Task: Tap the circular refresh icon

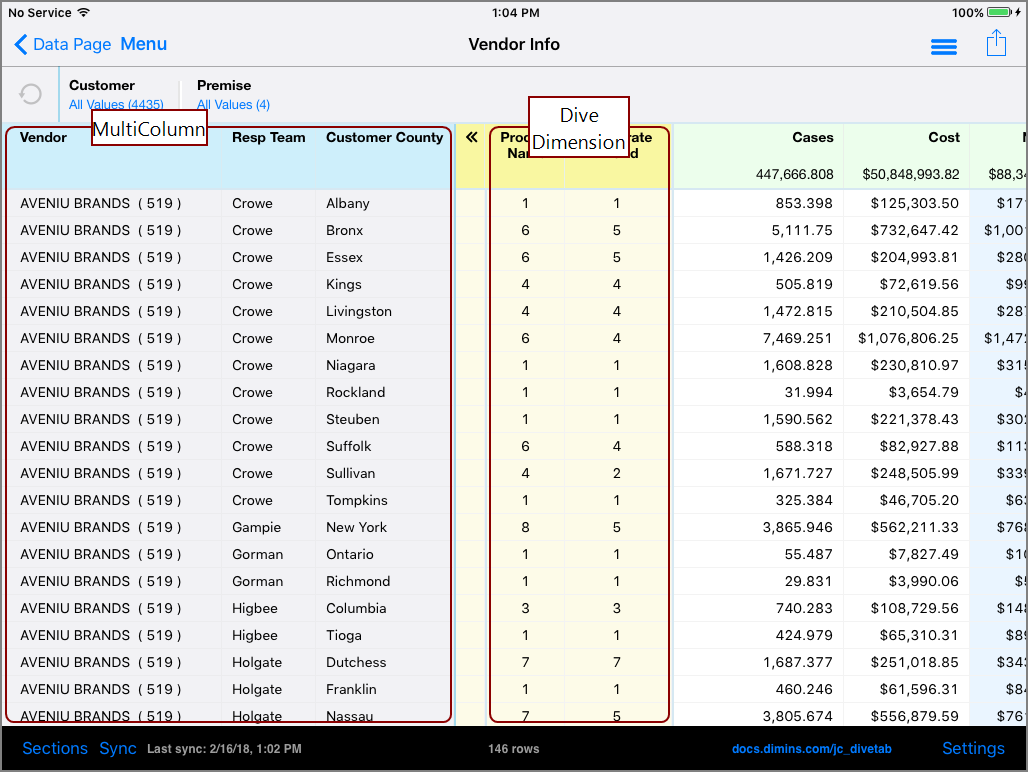Action: pos(30,94)
